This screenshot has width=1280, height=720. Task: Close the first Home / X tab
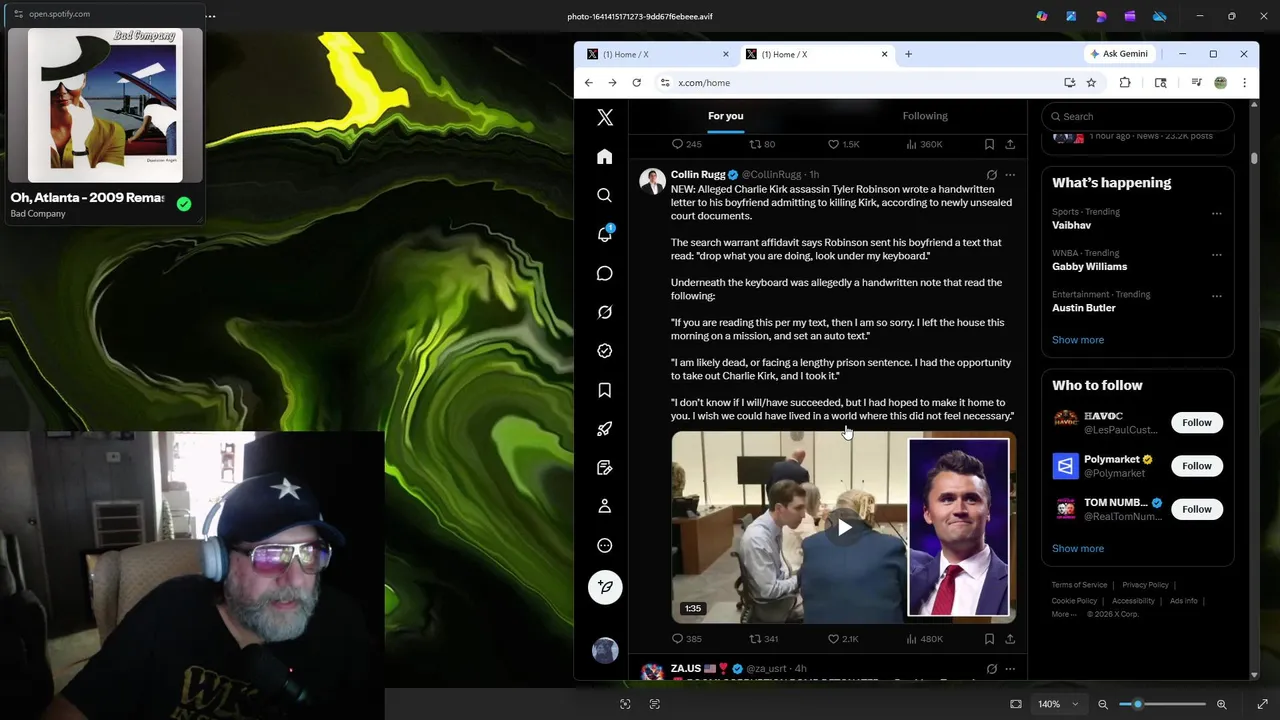[726, 54]
